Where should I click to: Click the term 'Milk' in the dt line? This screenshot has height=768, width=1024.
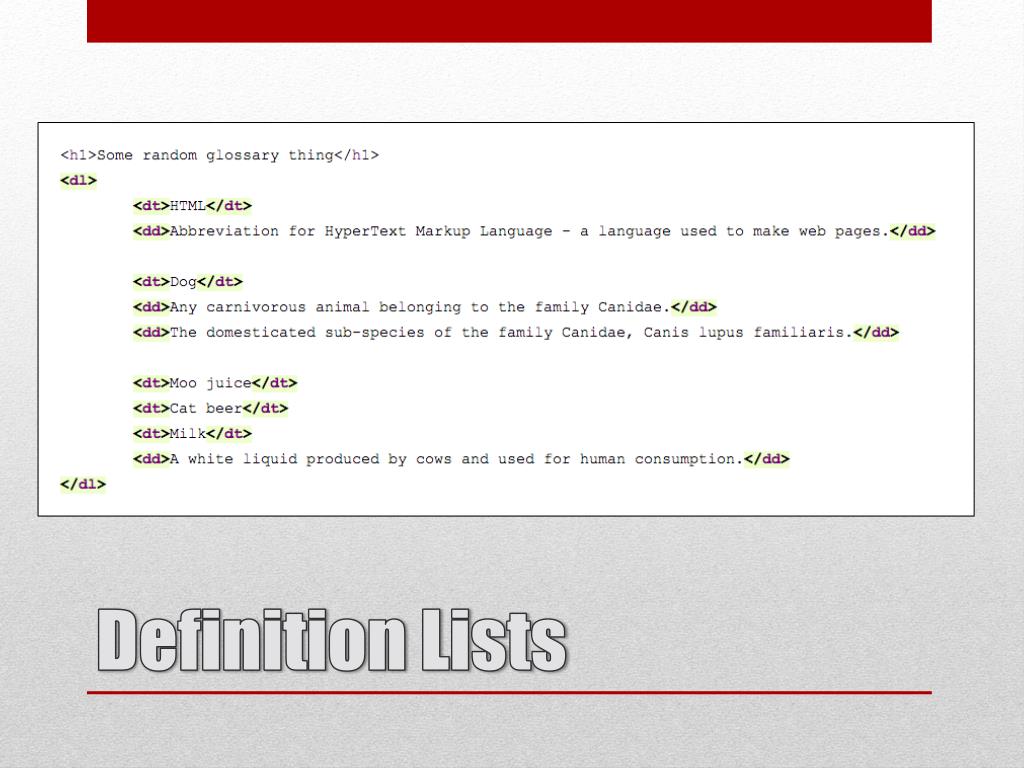pyautogui.click(x=187, y=434)
